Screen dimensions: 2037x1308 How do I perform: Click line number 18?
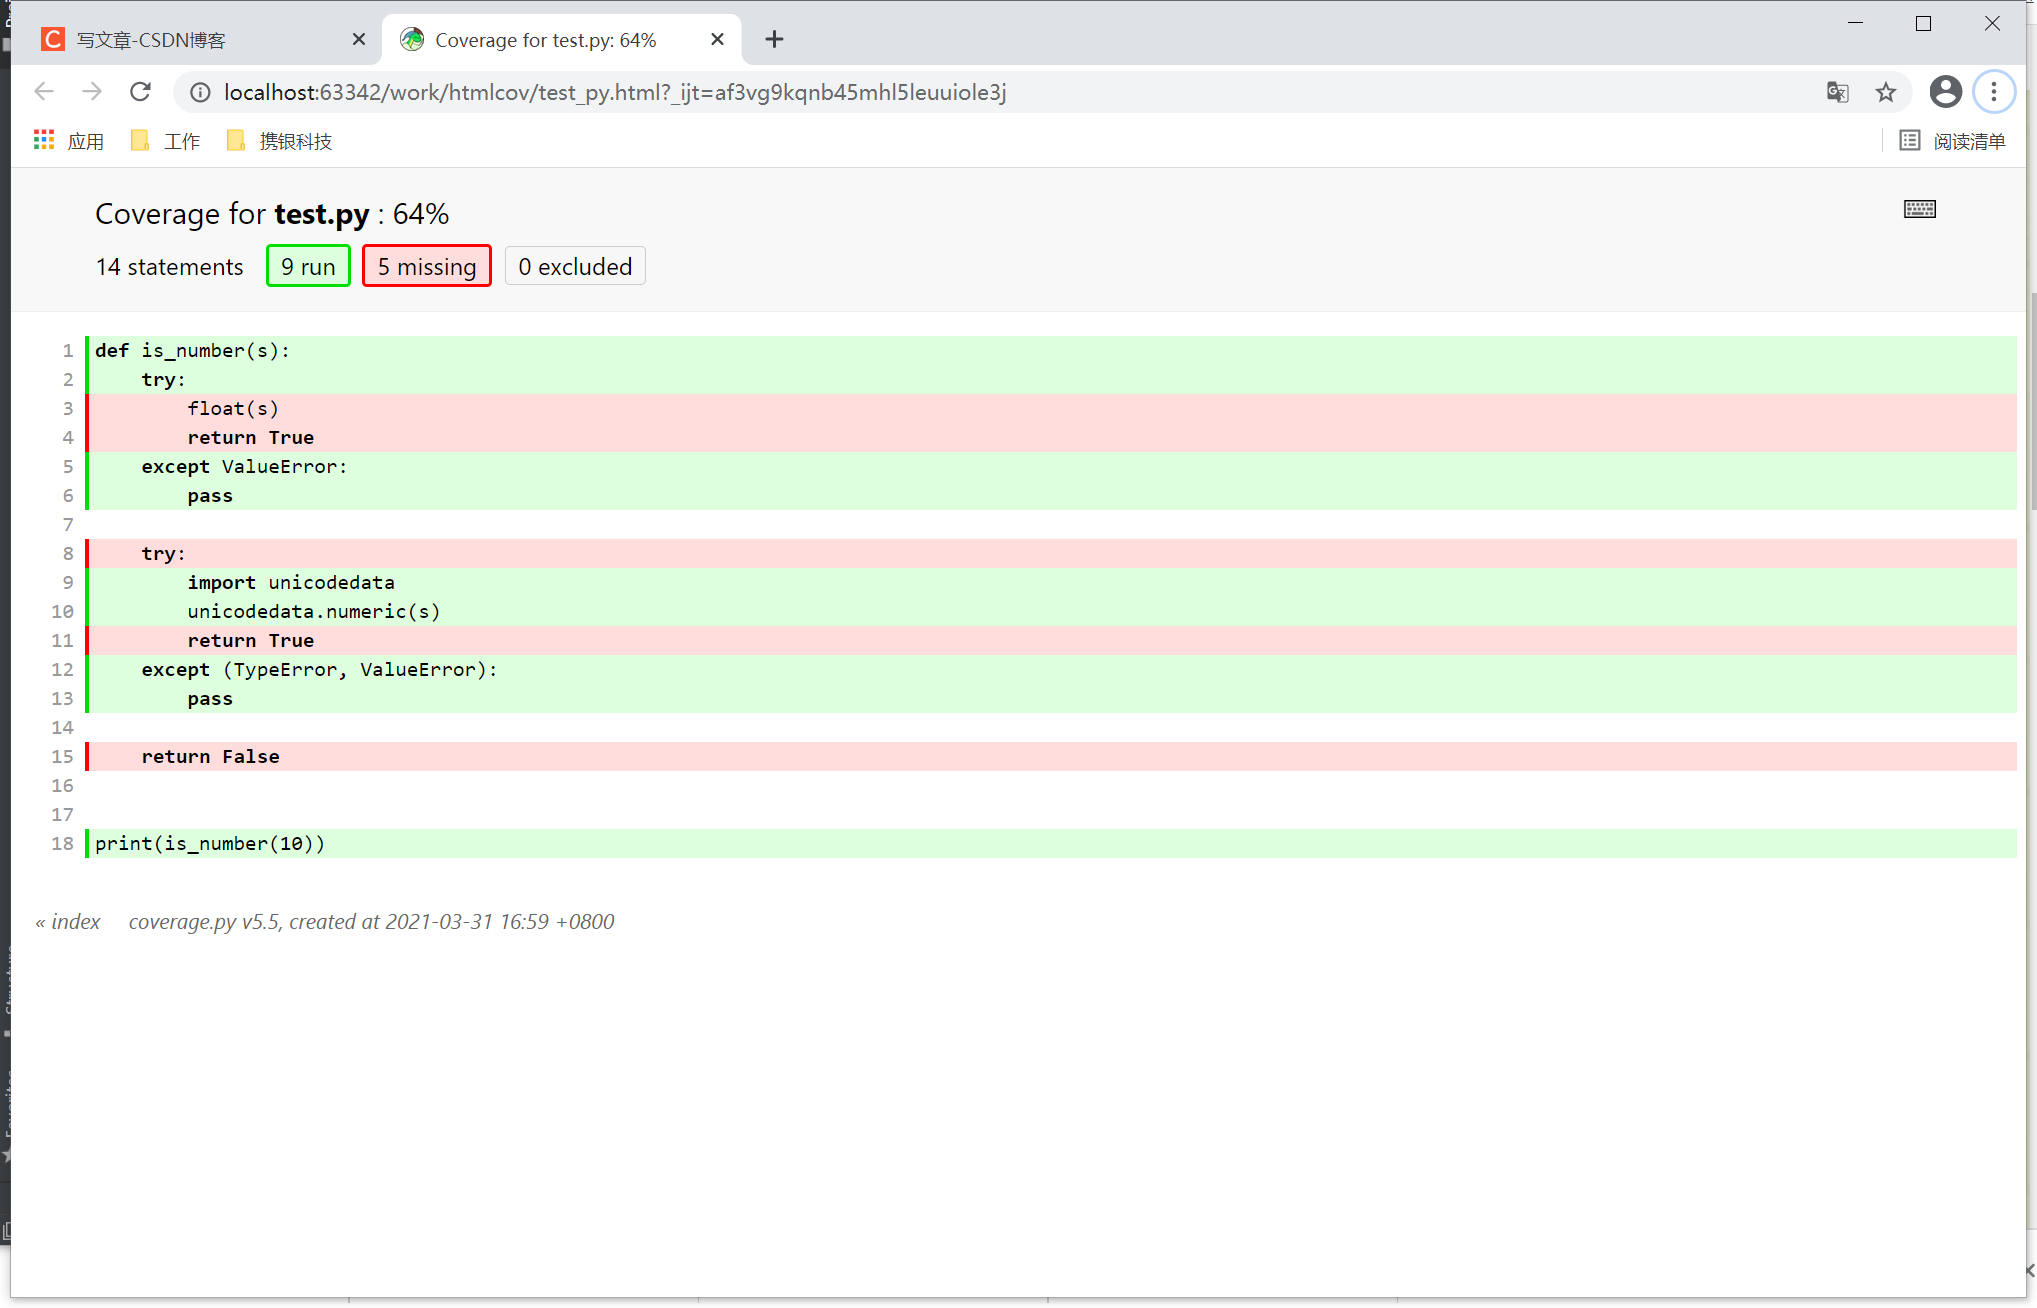[x=62, y=843]
